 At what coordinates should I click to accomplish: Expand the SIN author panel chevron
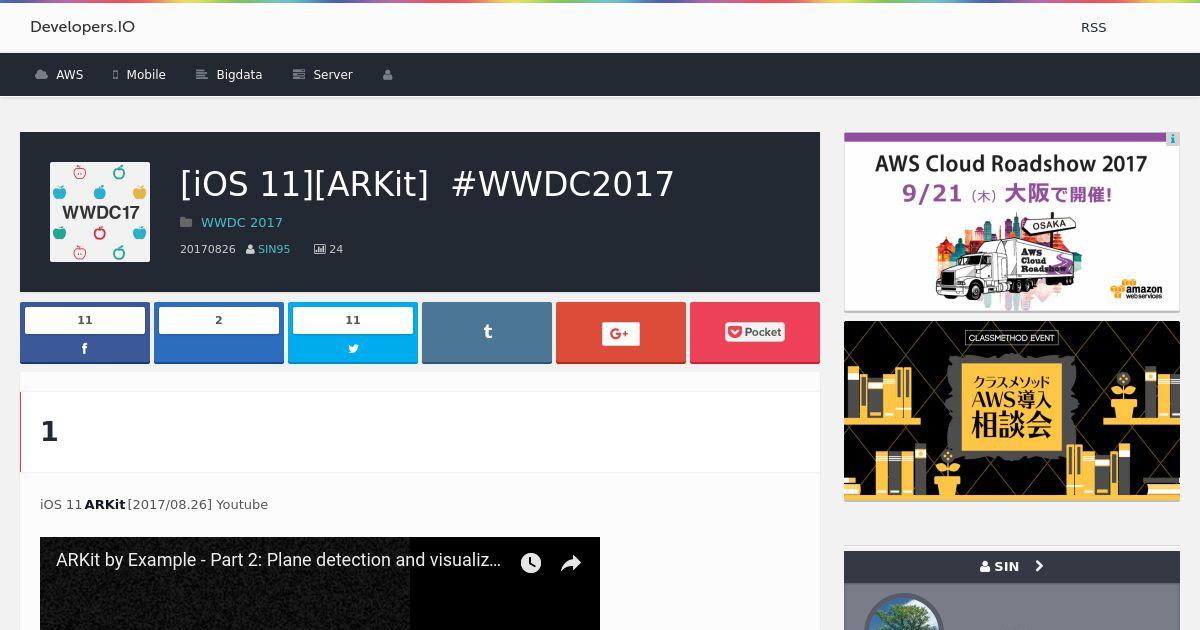pos(1039,566)
